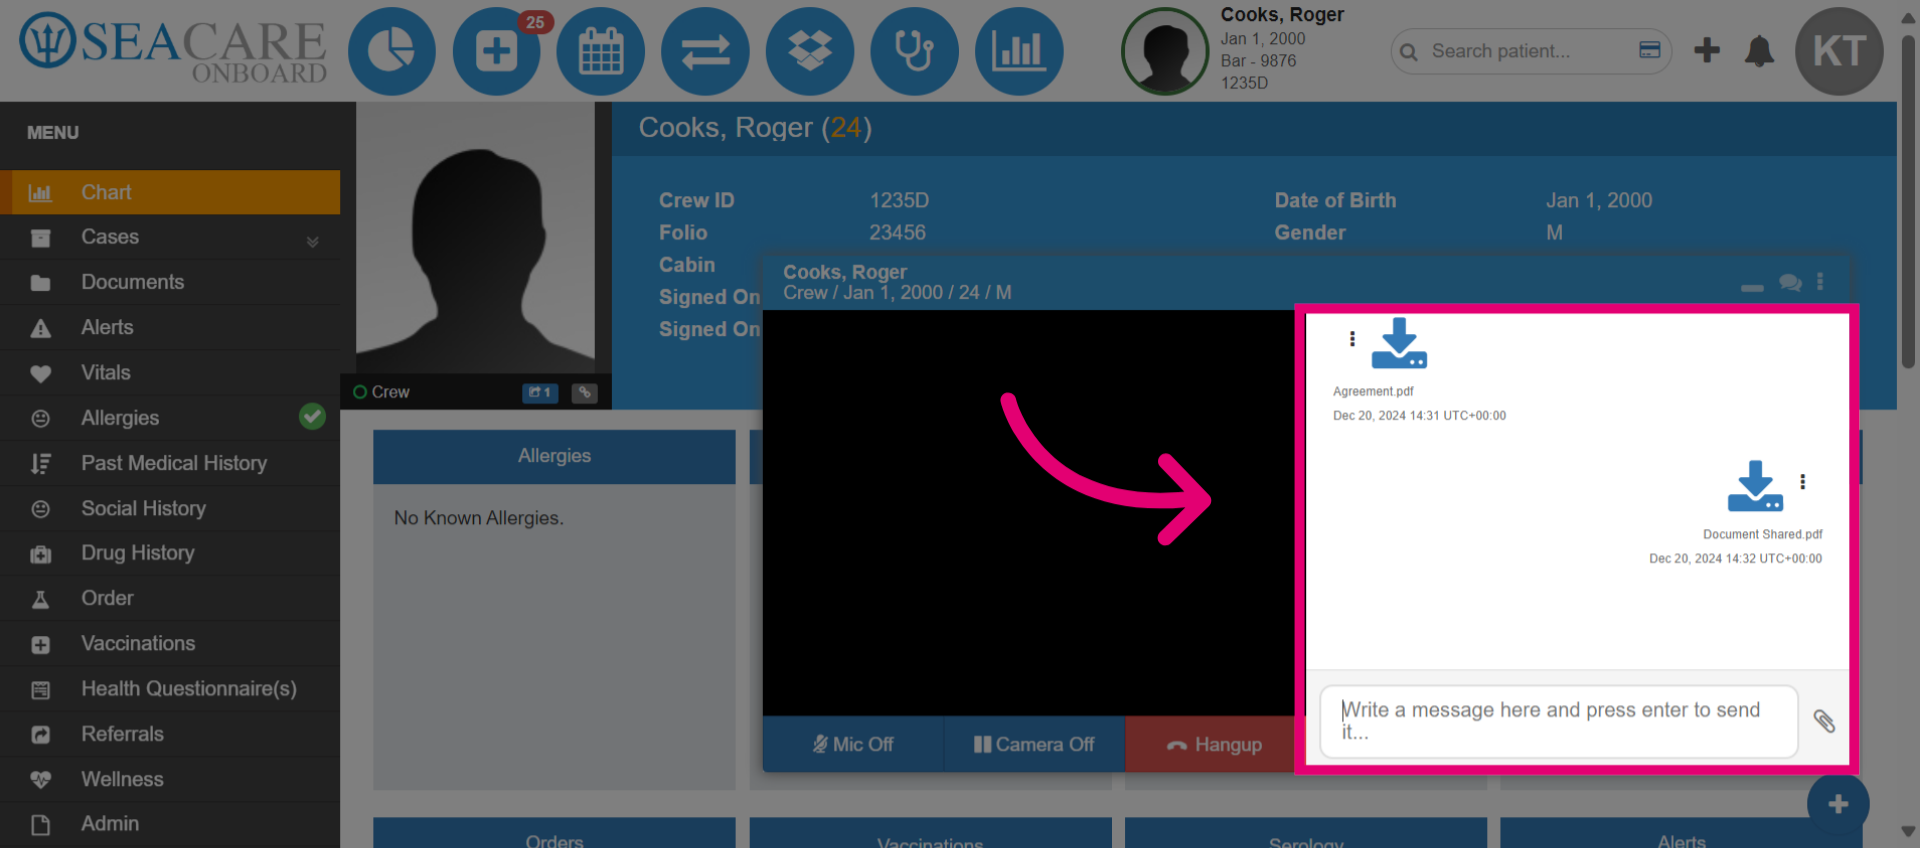Minimize the video call window
Viewport: 1920px width, 848px height.
[1752, 288]
